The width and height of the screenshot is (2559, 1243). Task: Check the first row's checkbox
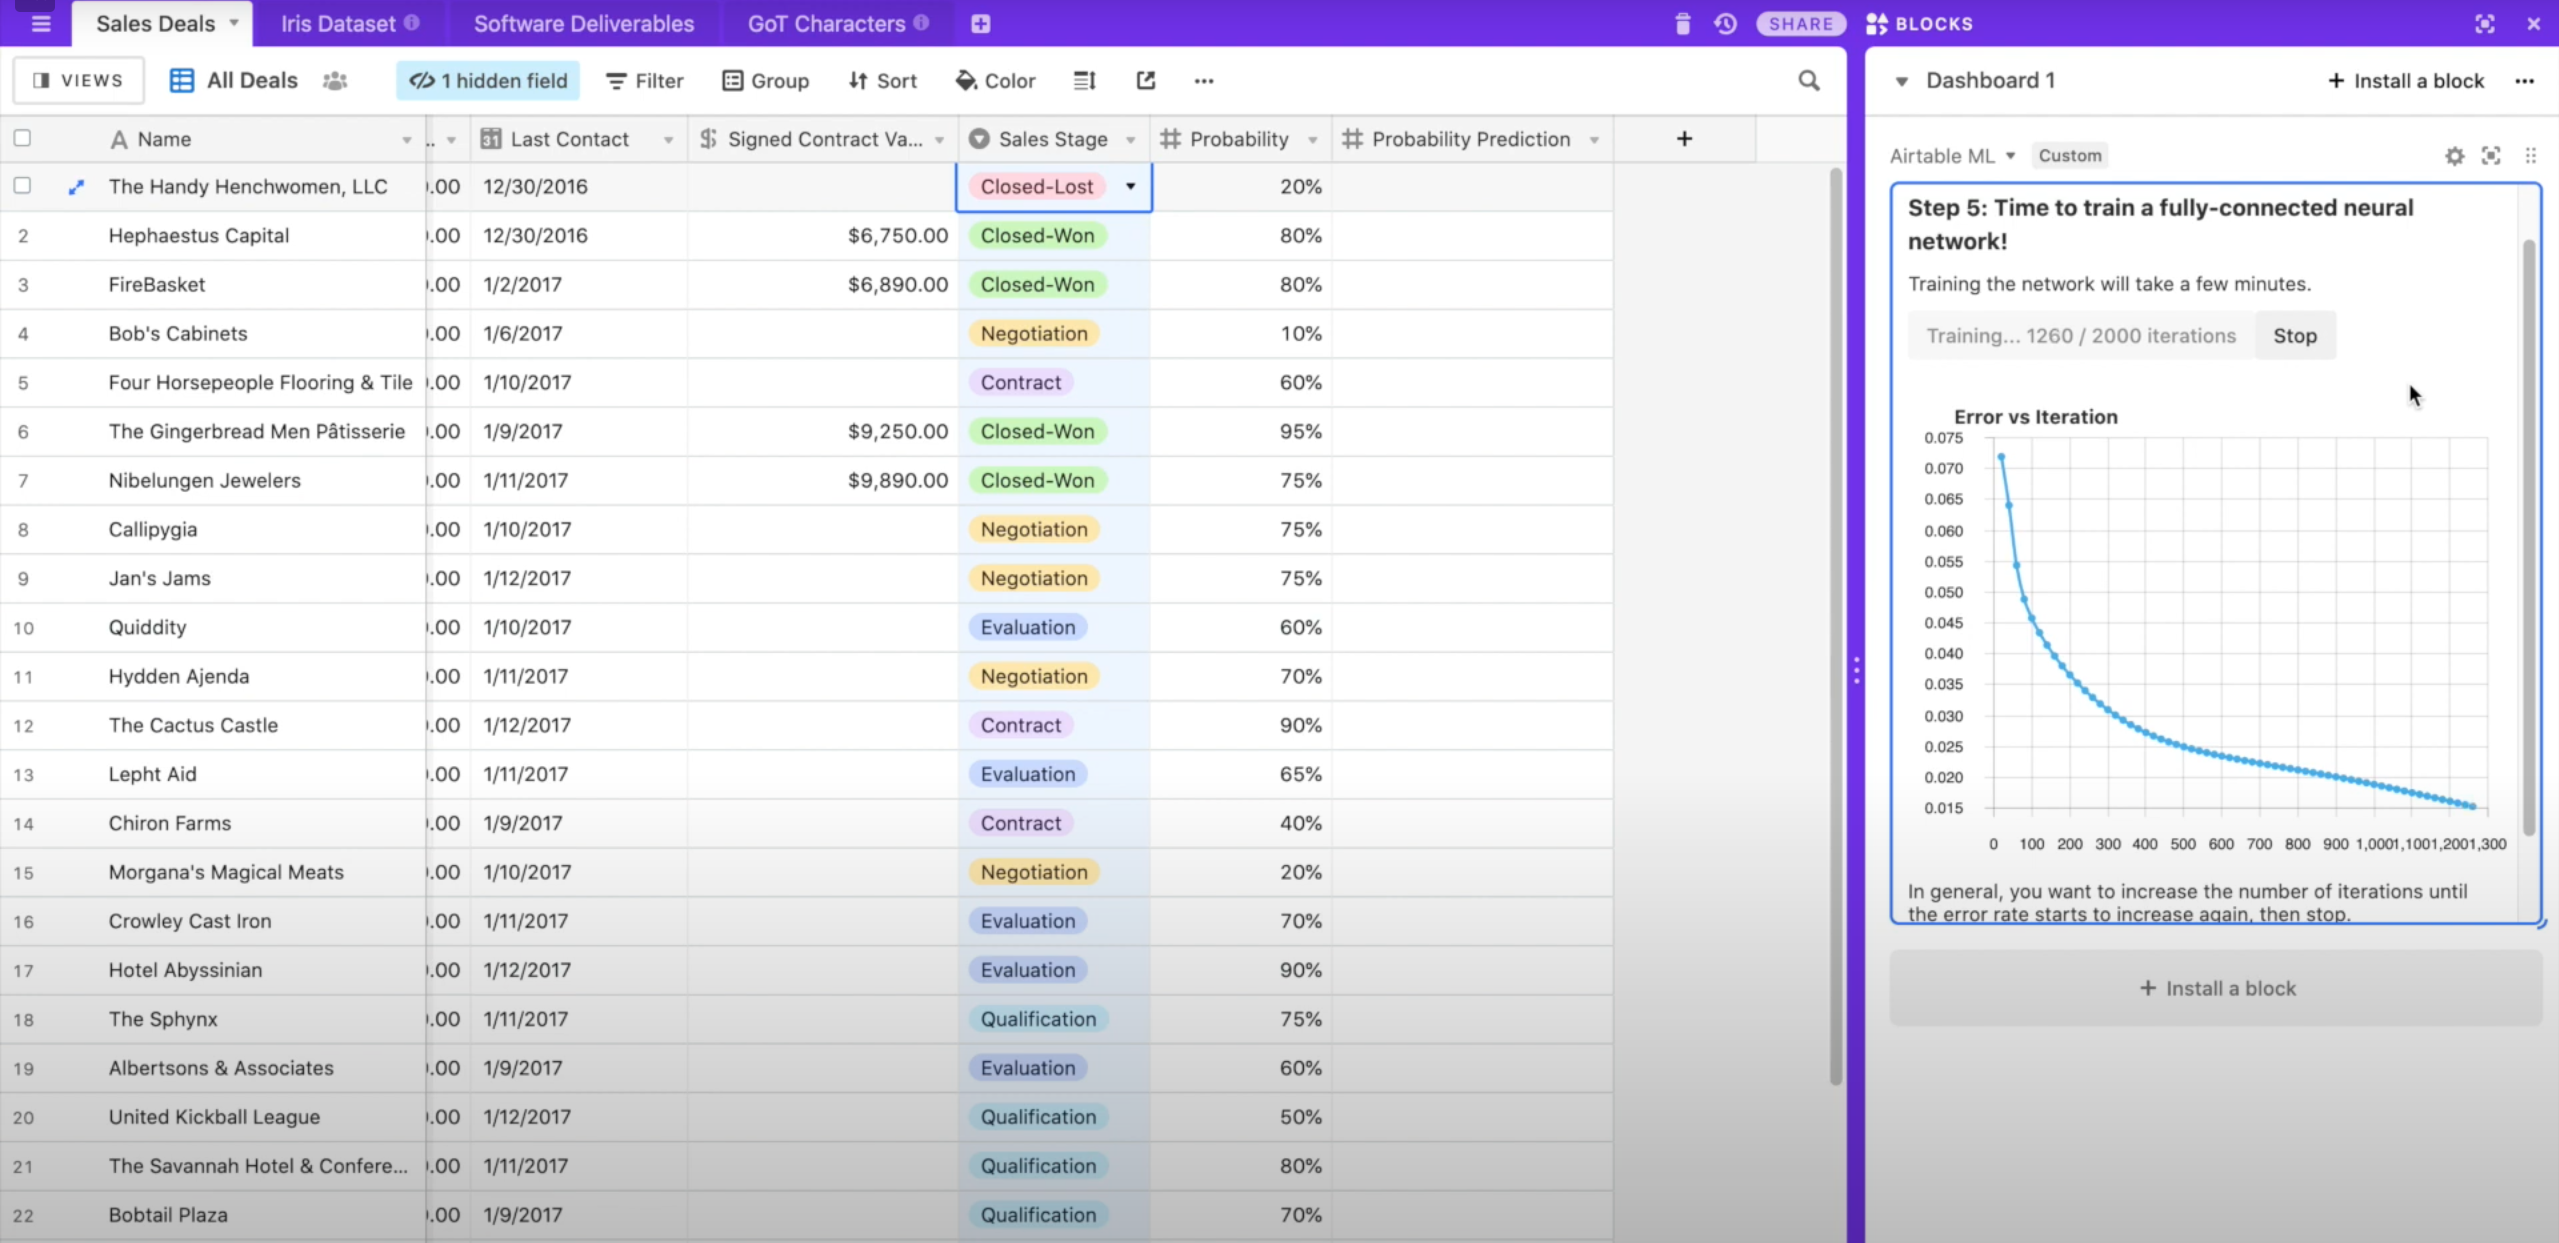point(22,186)
